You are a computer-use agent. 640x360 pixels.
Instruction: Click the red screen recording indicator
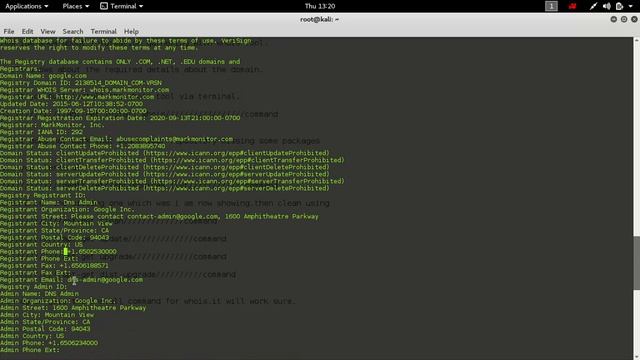[572, 6]
